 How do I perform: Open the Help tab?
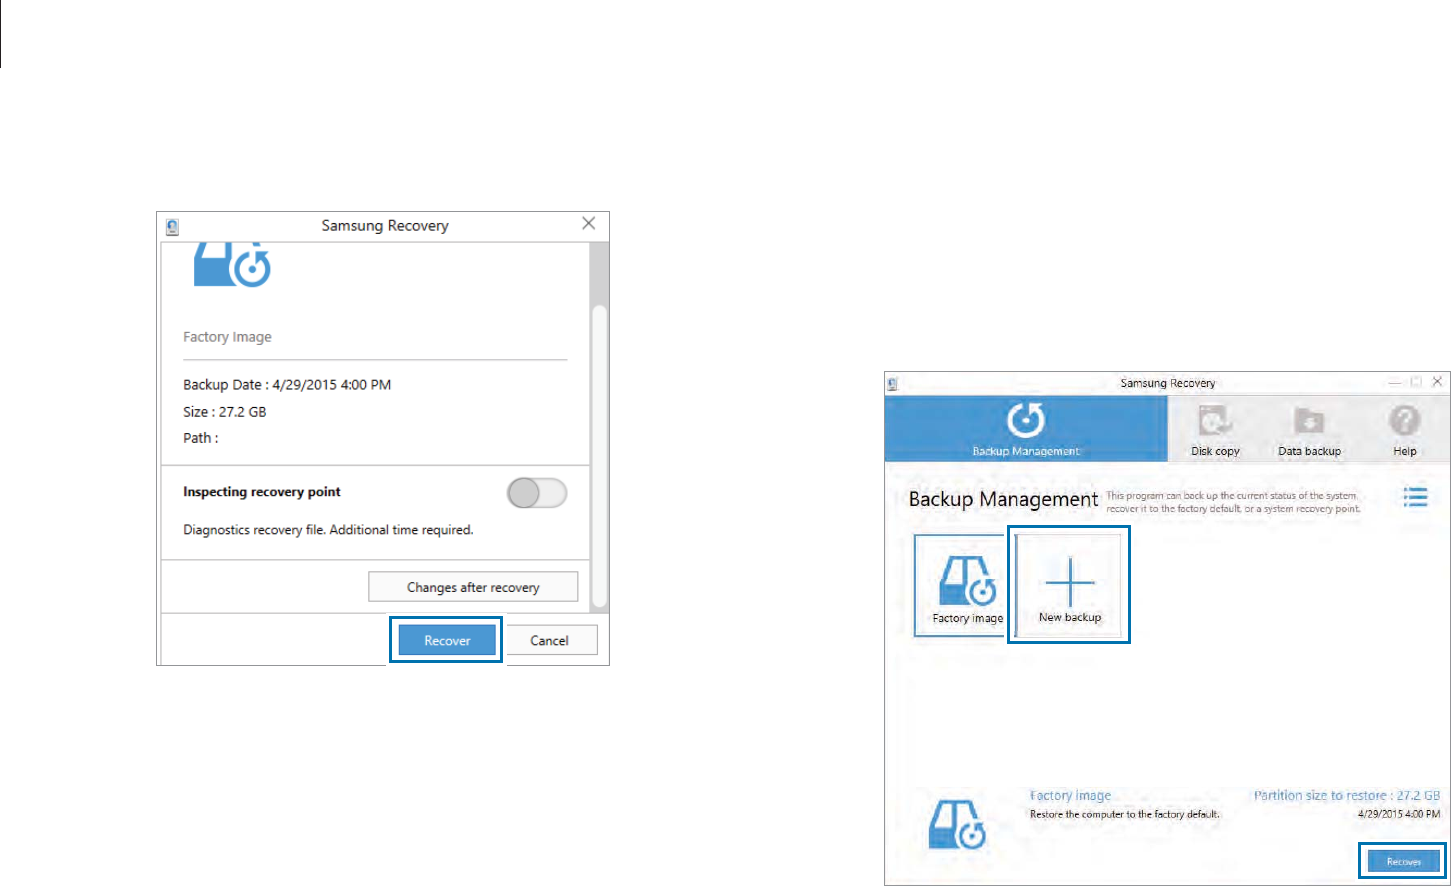pos(1405,428)
